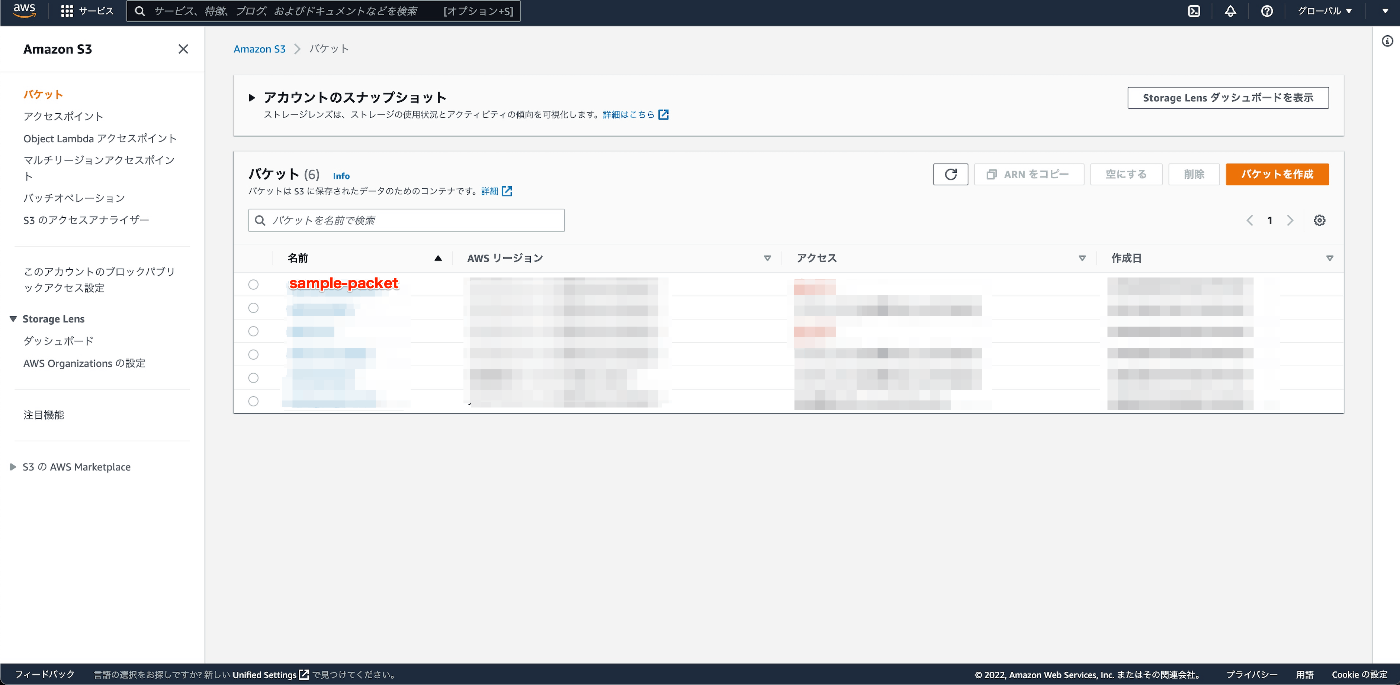Open external link icon beside 詳細はこちら
This screenshot has height=685, width=1400.
664,115
